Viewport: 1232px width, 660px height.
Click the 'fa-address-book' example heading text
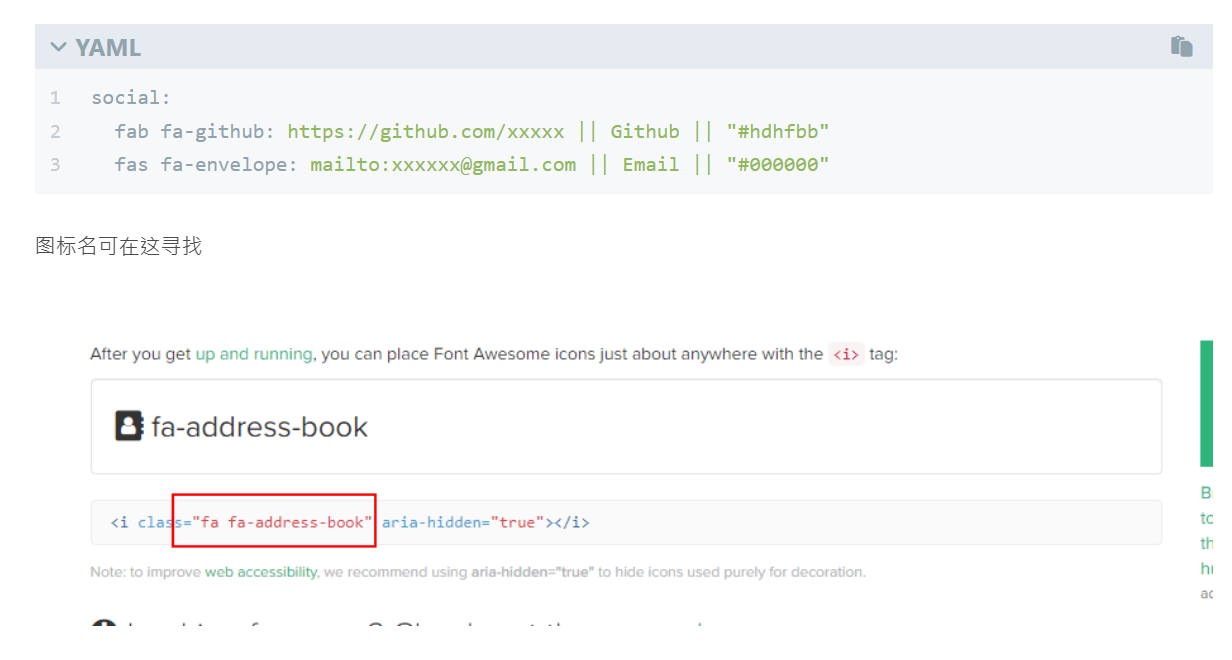point(259,427)
